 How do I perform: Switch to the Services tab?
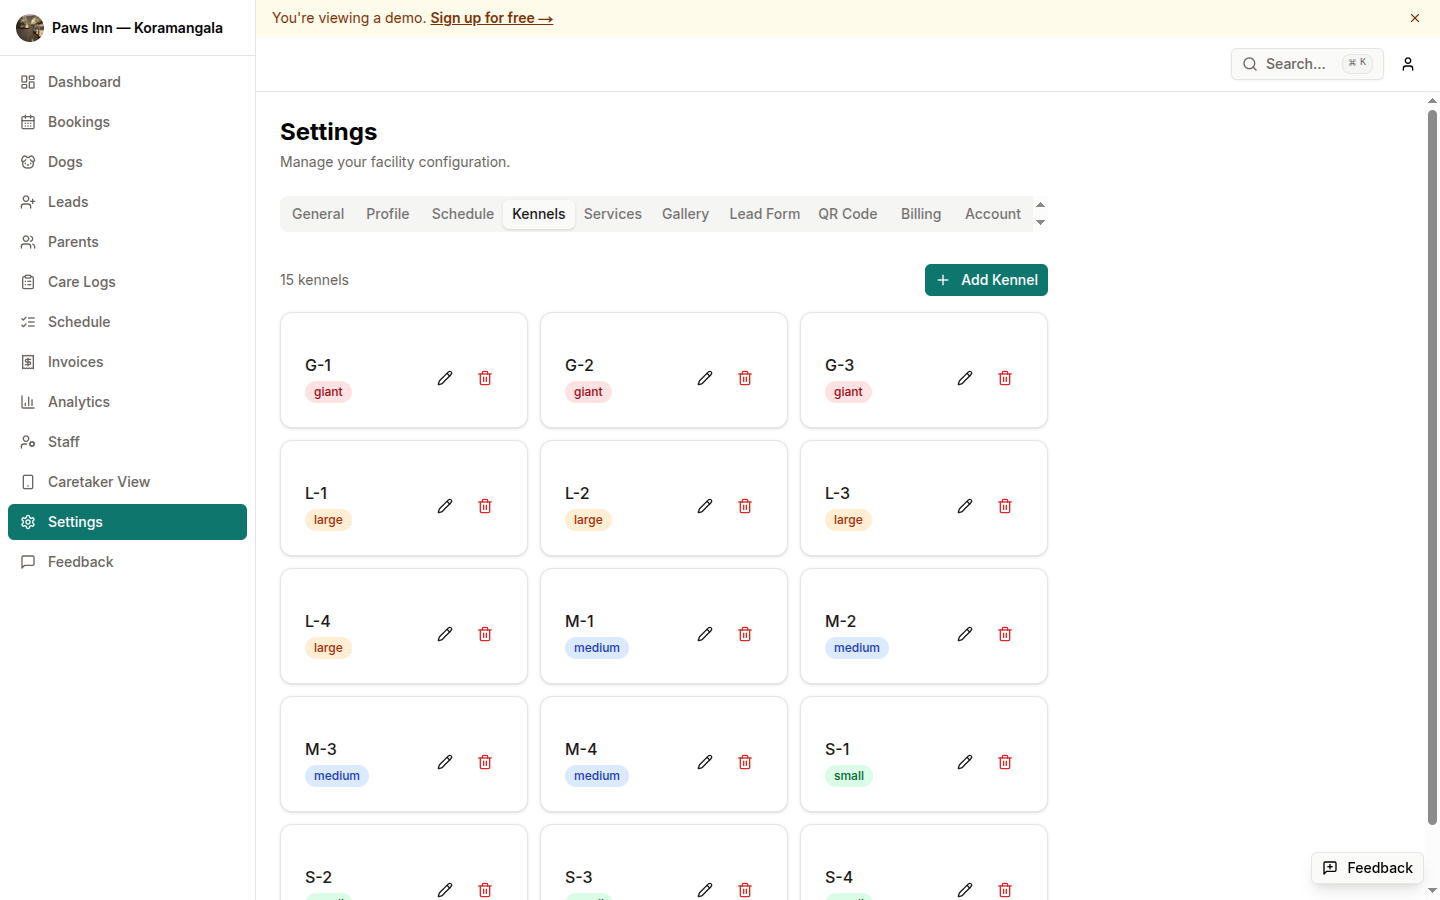click(x=612, y=214)
